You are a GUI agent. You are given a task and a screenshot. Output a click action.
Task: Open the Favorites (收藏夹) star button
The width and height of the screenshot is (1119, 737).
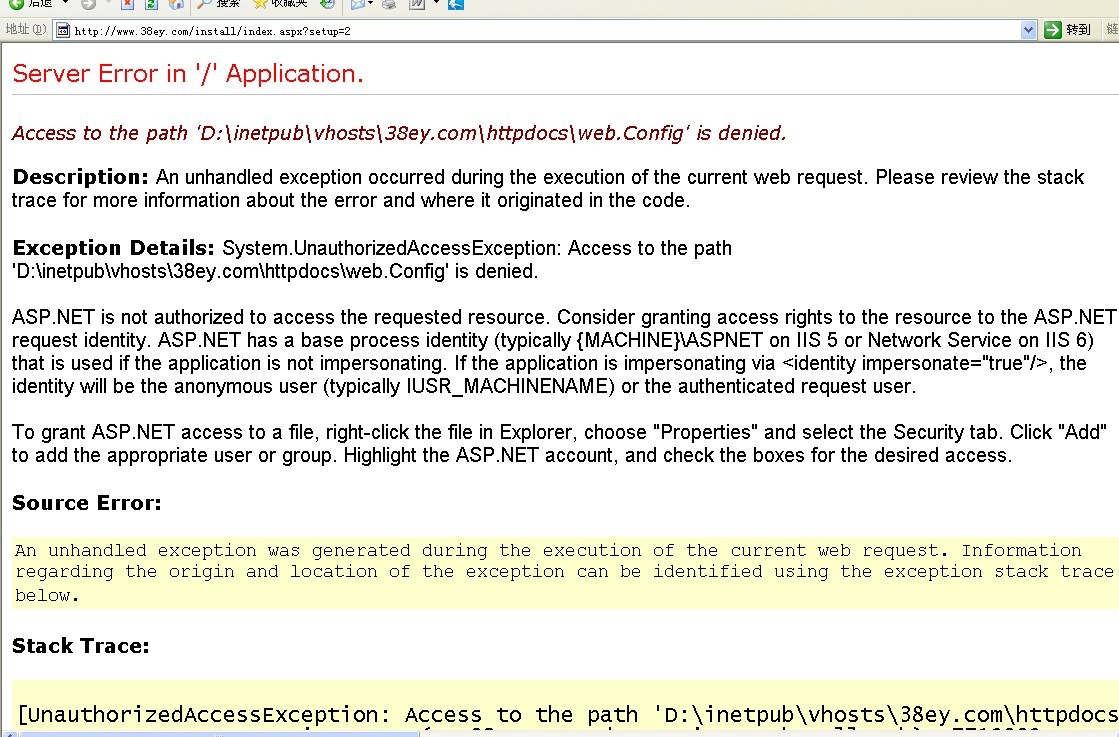pyautogui.click(x=274, y=4)
